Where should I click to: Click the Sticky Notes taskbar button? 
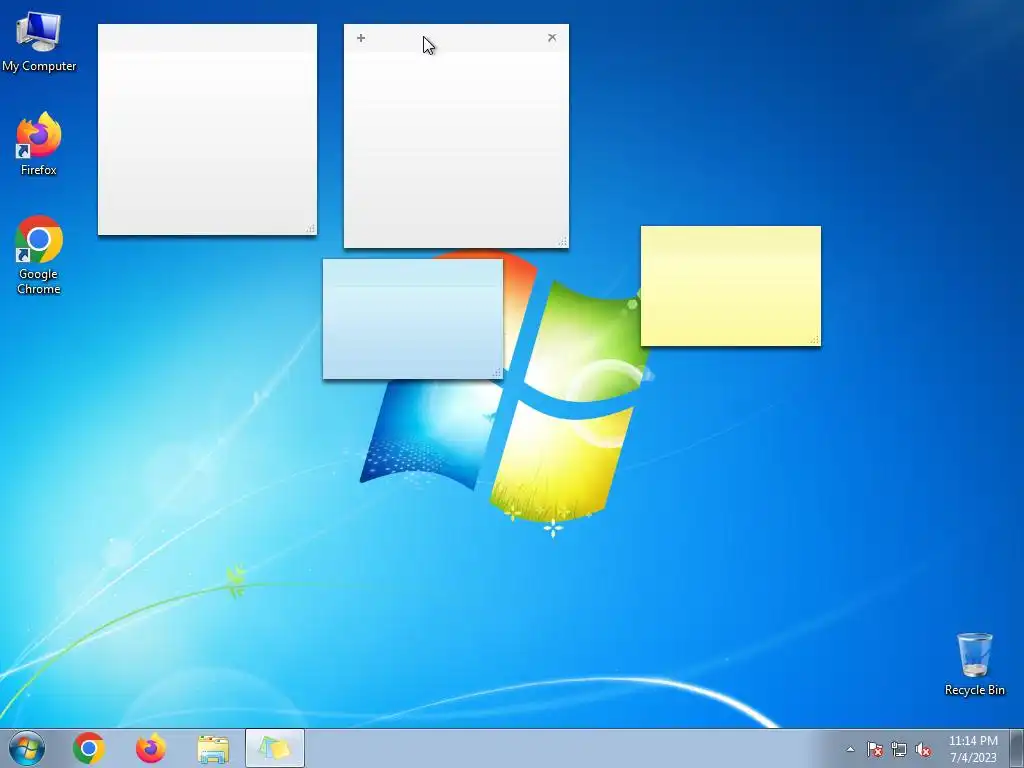pos(275,748)
